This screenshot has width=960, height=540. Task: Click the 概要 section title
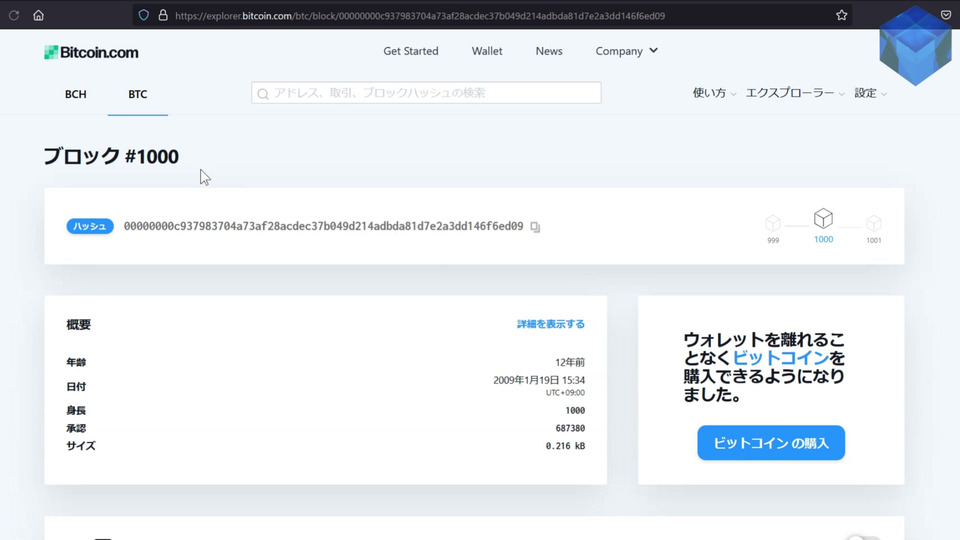78,324
